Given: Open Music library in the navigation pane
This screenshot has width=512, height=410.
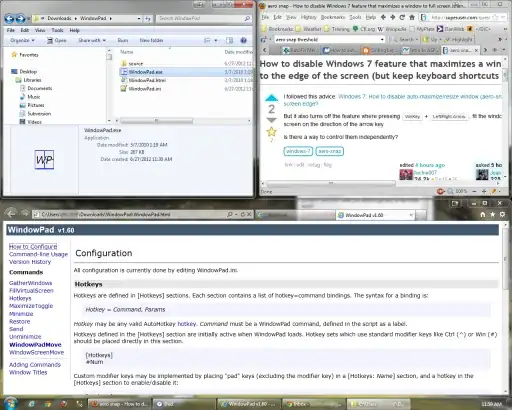Looking at the screenshot, I should [34, 97].
